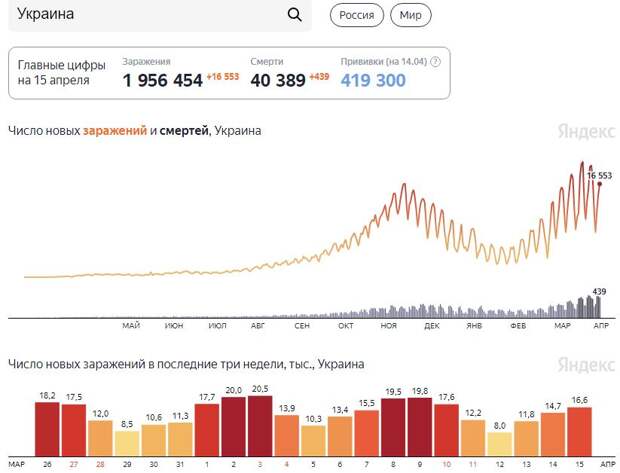The width and height of the screenshot is (620, 473).
Task: Click the 419 300 vaccinations figure
Action: (x=373, y=80)
